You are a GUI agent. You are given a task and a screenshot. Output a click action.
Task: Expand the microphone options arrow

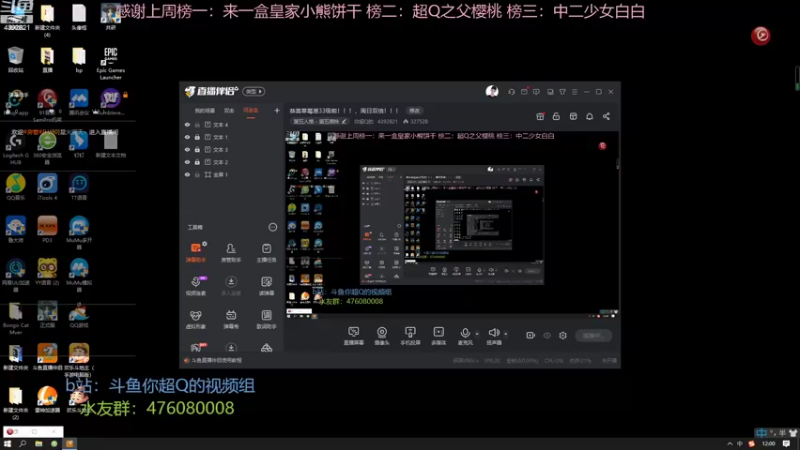click(477, 334)
